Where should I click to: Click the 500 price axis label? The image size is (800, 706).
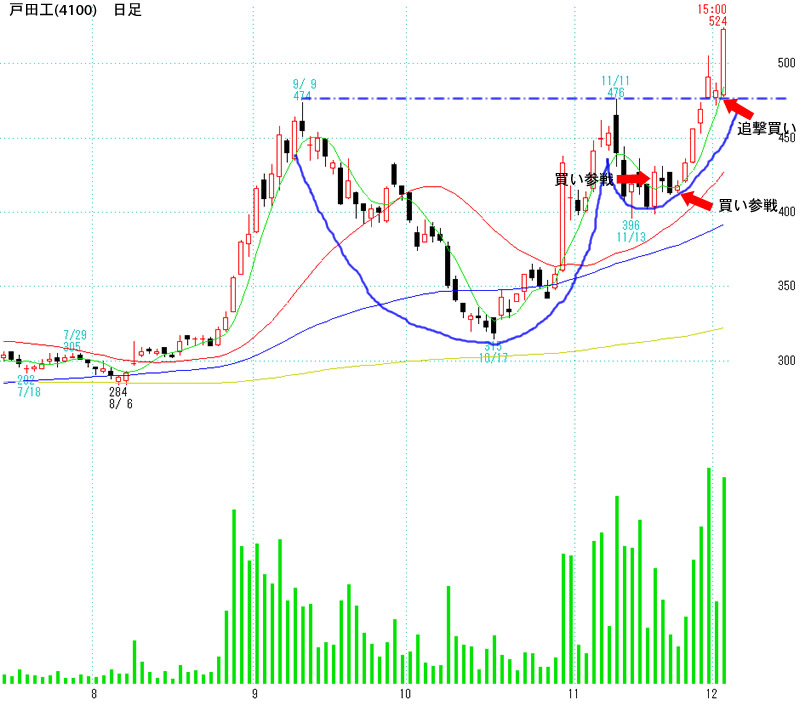tap(786, 63)
